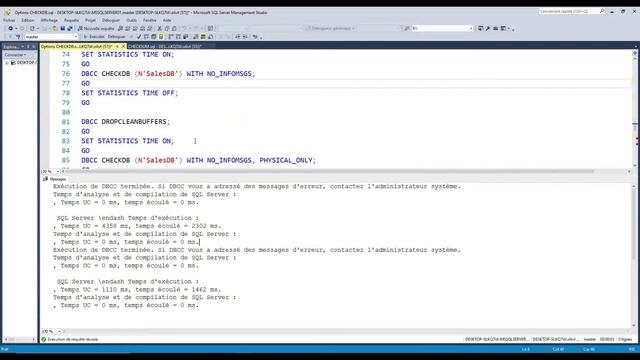Click the Find in Files icon
This screenshot has height=360, width=640.
[x=407, y=28]
